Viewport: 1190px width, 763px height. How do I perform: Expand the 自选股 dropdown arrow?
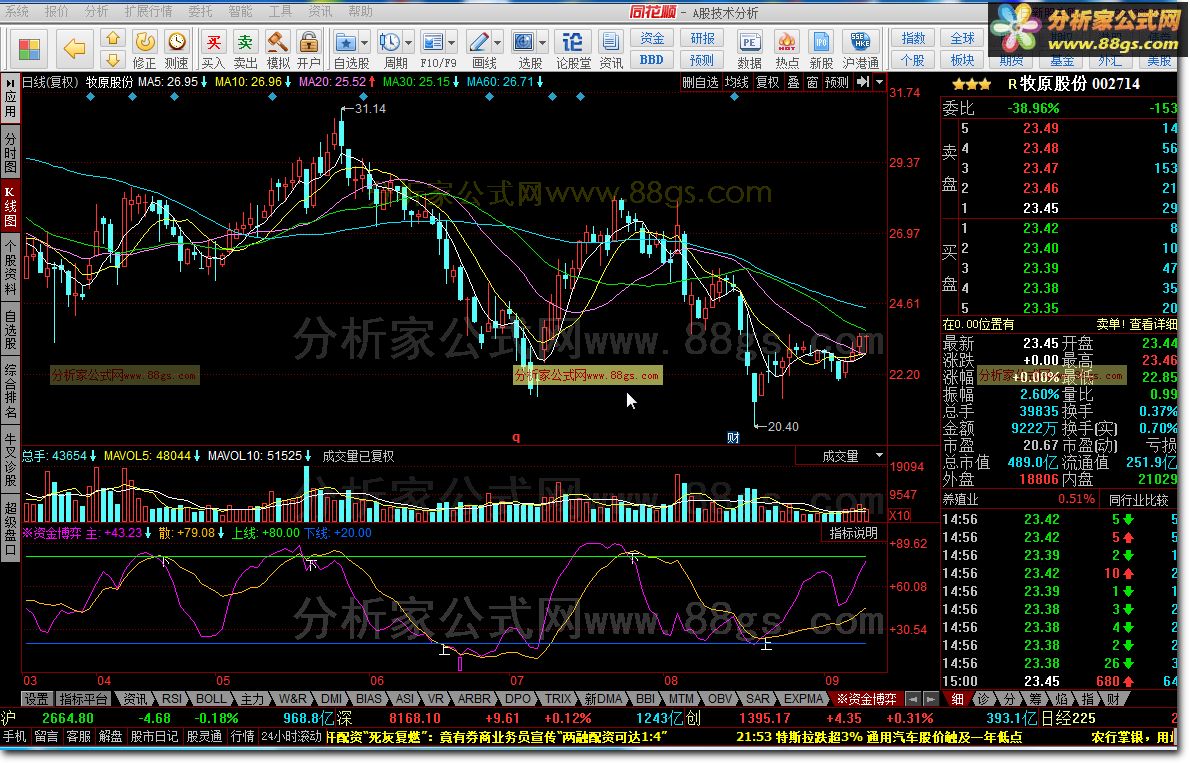pos(364,43)
